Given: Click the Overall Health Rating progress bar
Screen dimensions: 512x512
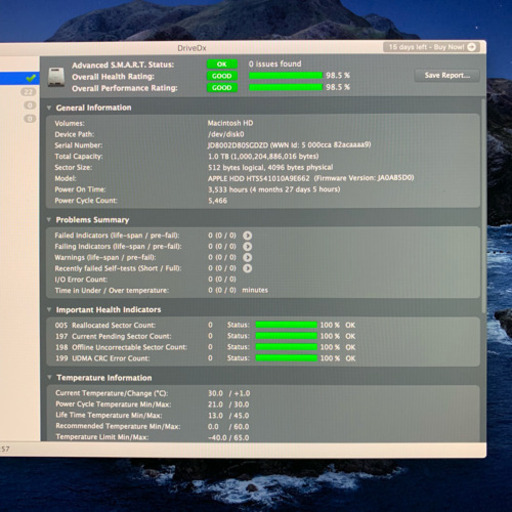Looking at the screenshot, I should pos(286,76).
